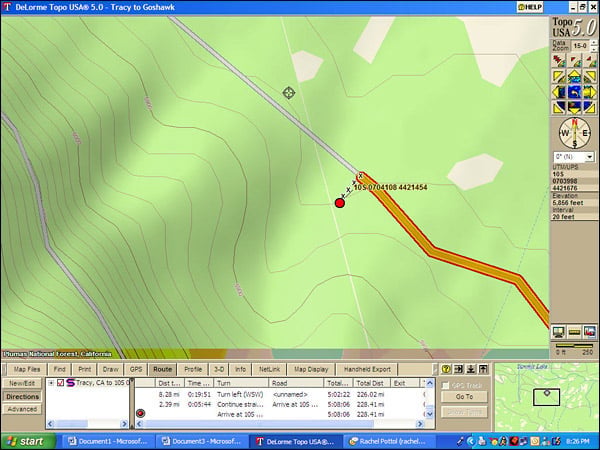Pan the map southwest using the corner arrow
The image size is (600, 450).
[x=559, y=108]
